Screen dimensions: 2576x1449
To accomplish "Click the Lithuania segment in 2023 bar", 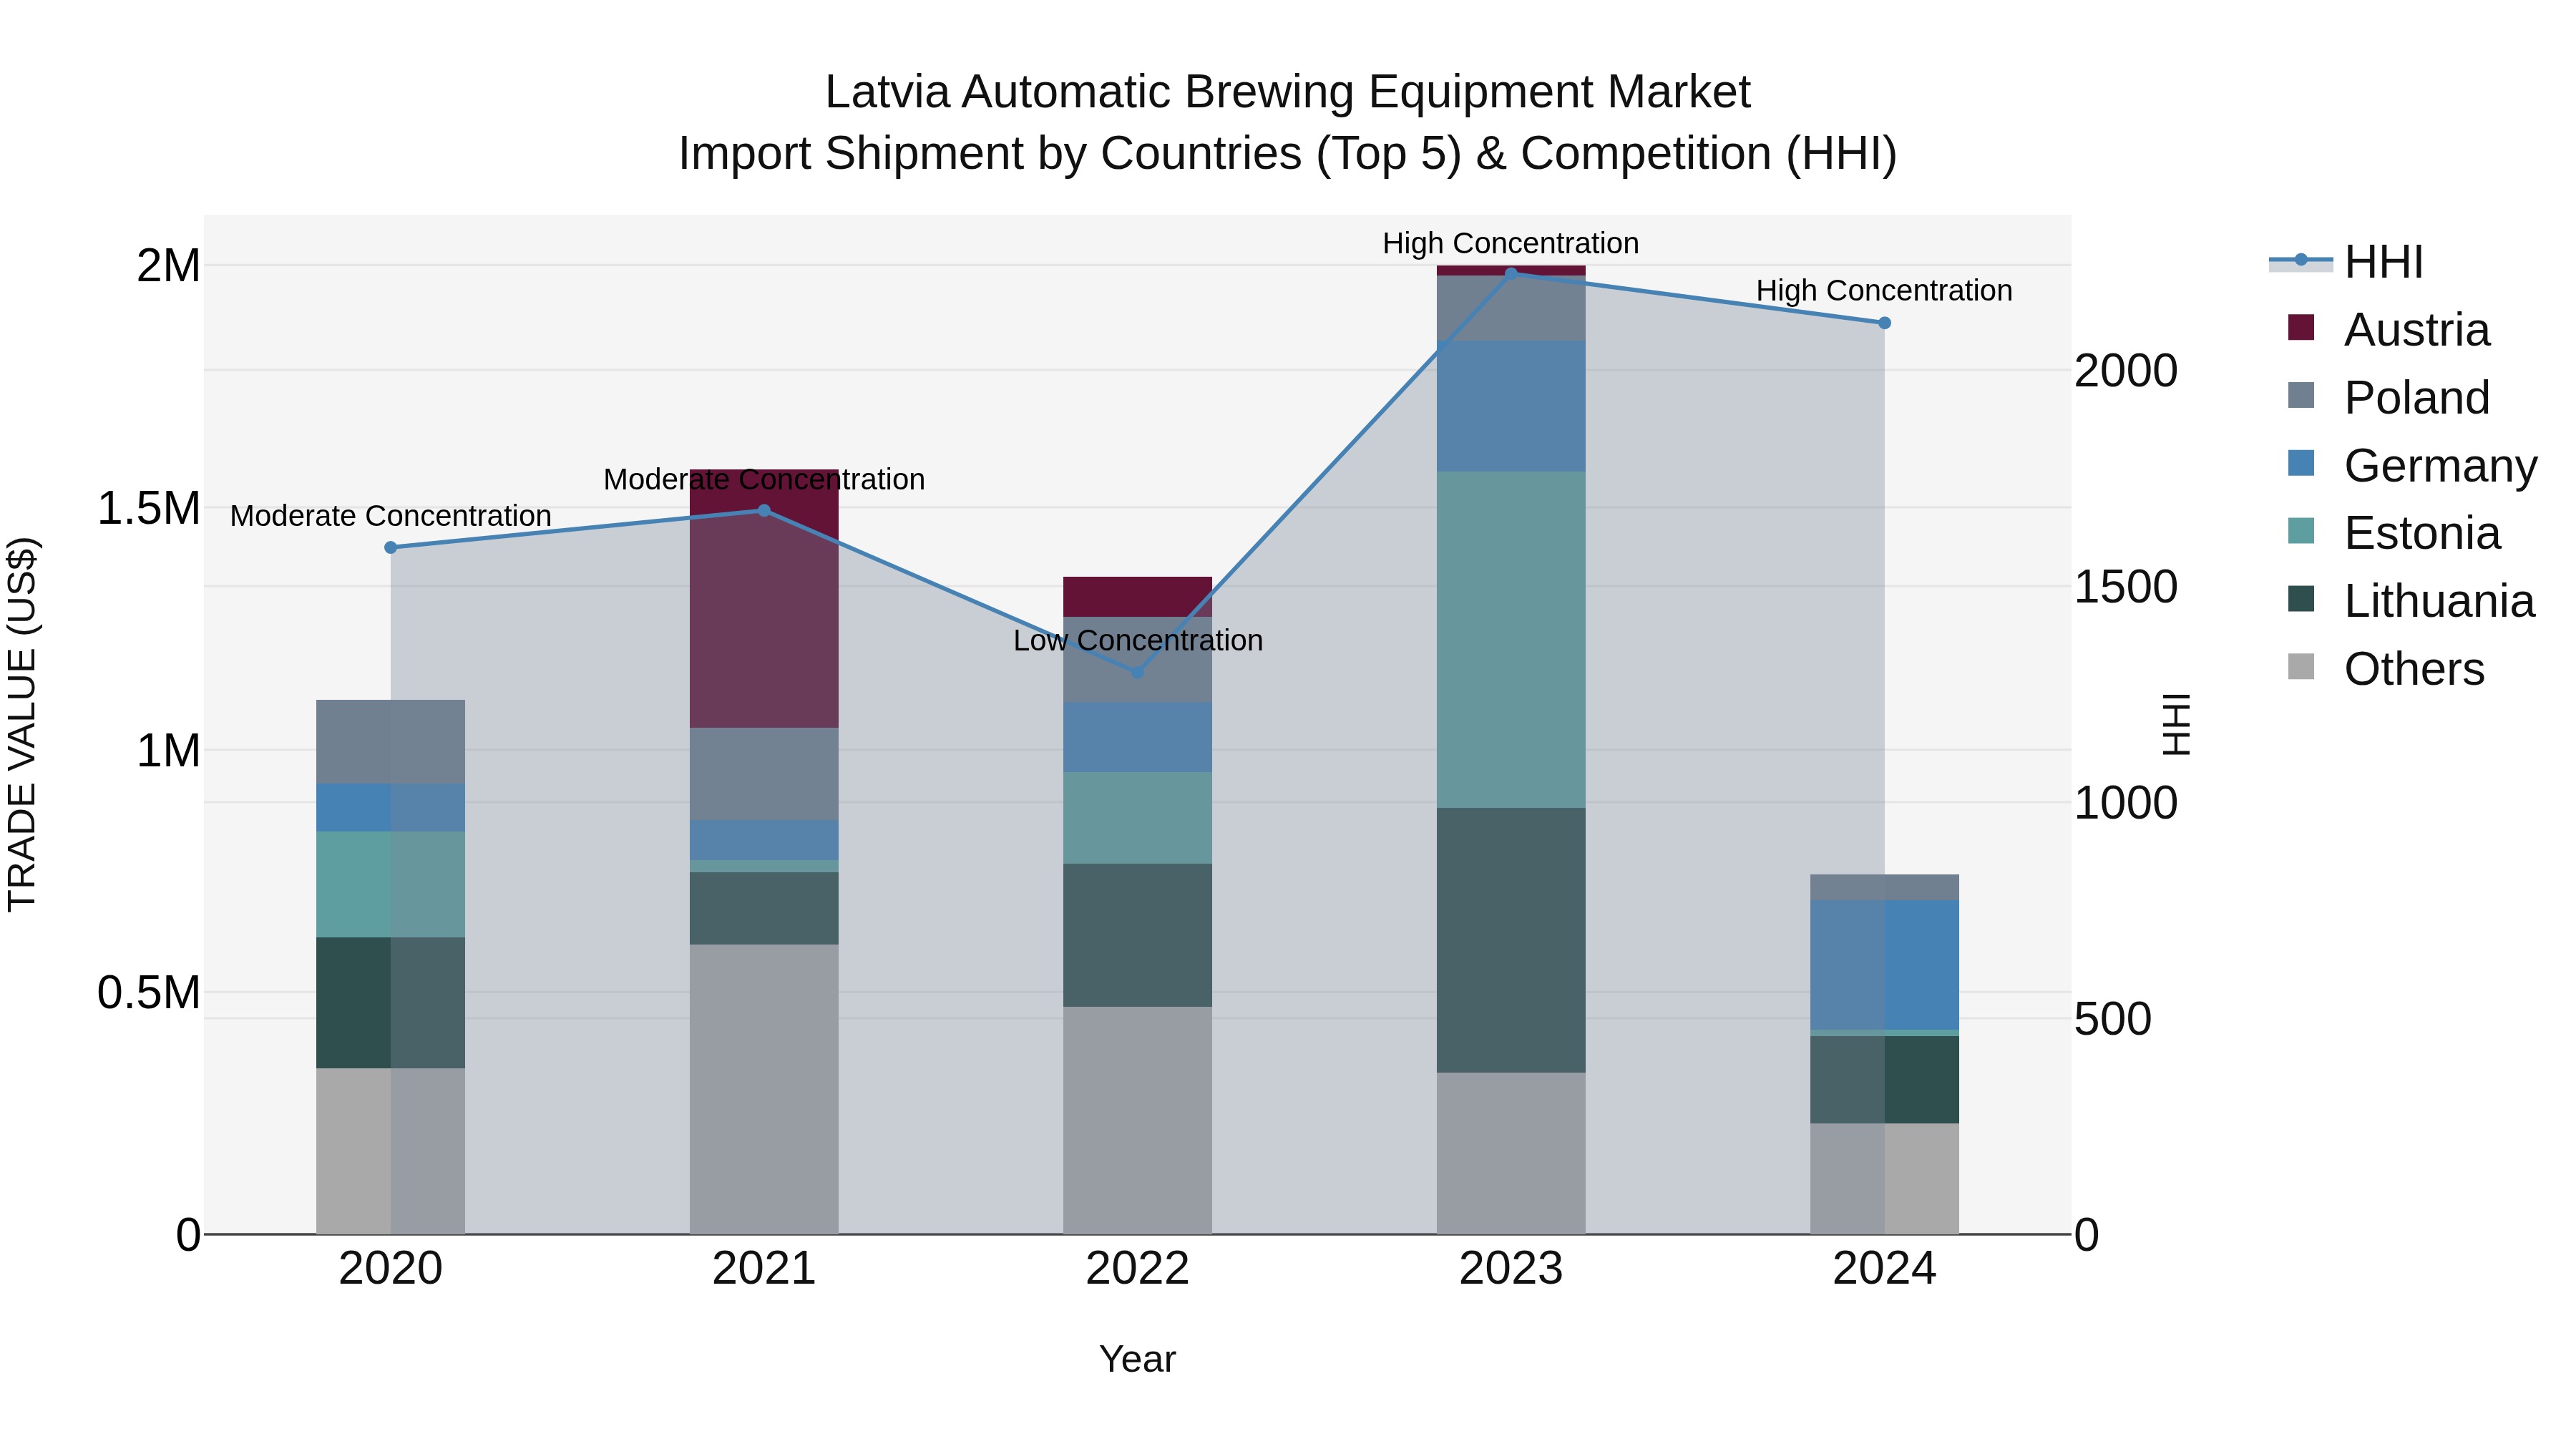I will (x=1511, y=940).
